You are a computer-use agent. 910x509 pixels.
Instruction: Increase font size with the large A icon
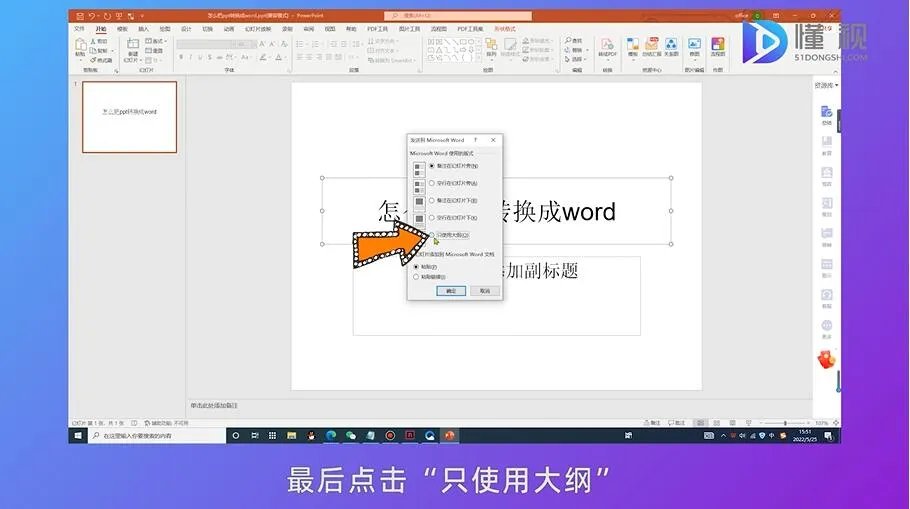[x=262, y=44]
